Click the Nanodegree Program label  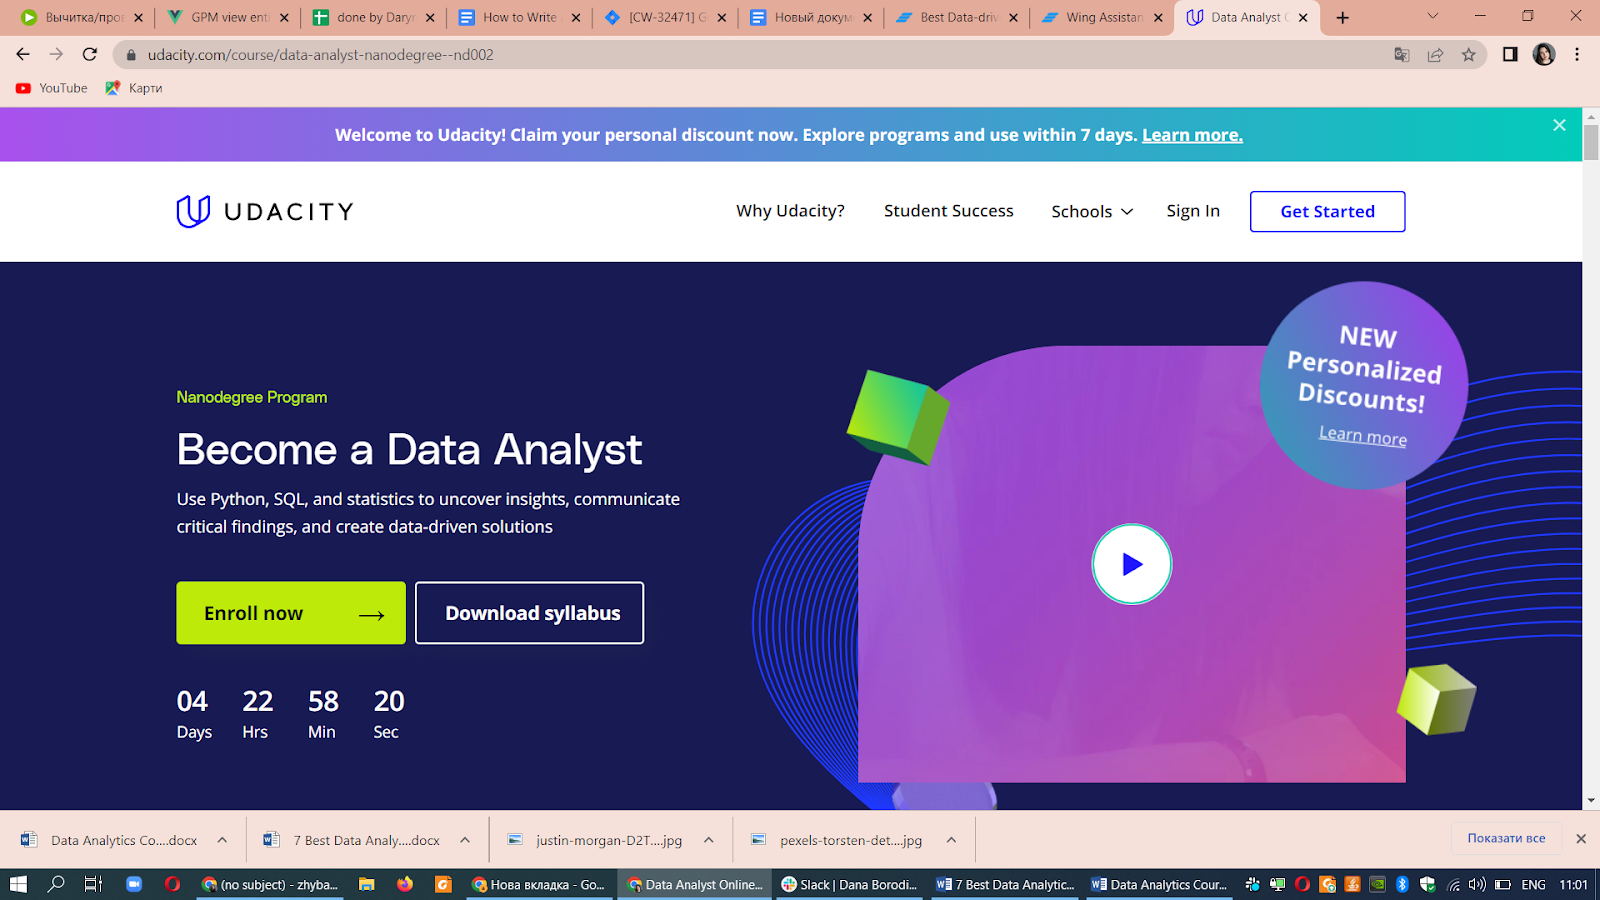pos(252,397)
